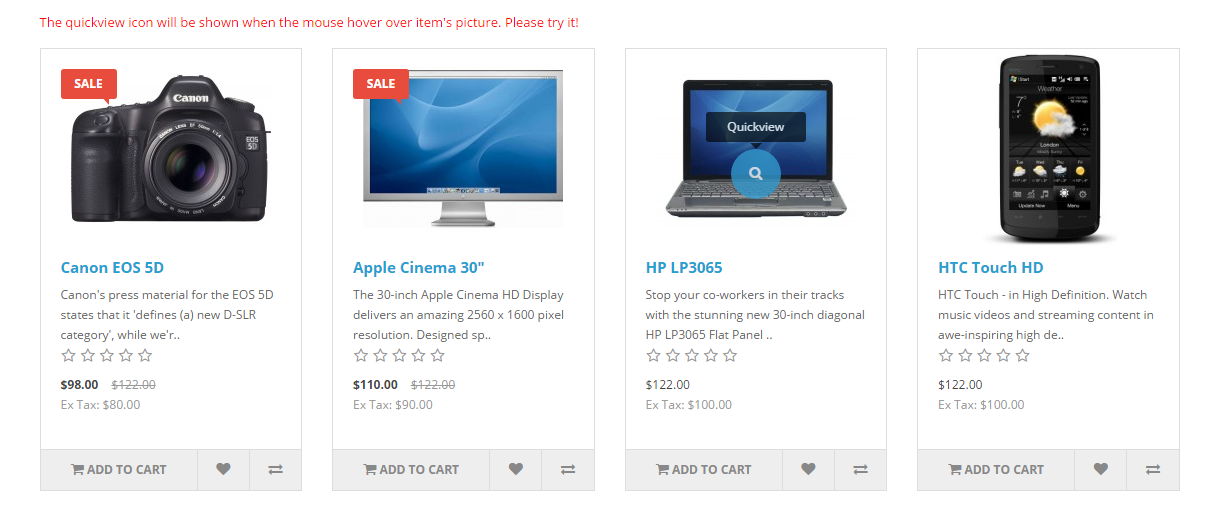This screenshot has height=507, width=1218.
Task: Add HTC Touch HD to wishlist heart
Action: [x=1100, y=469]
